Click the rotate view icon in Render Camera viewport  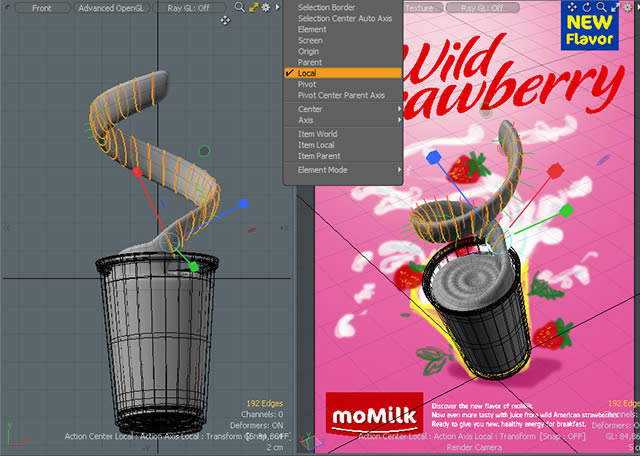coord(587,7)
